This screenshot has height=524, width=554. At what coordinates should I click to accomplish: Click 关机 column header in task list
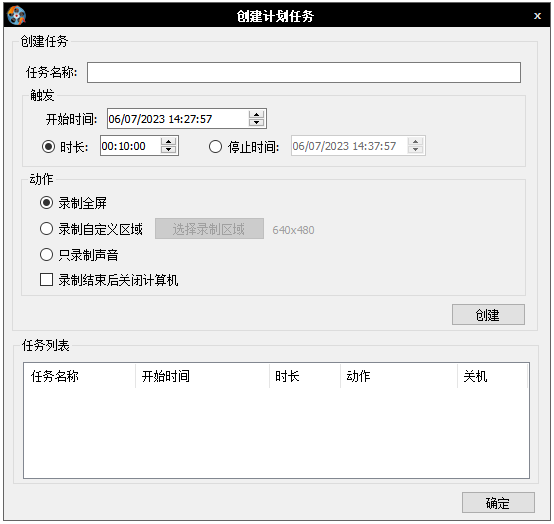coord(493,376)
